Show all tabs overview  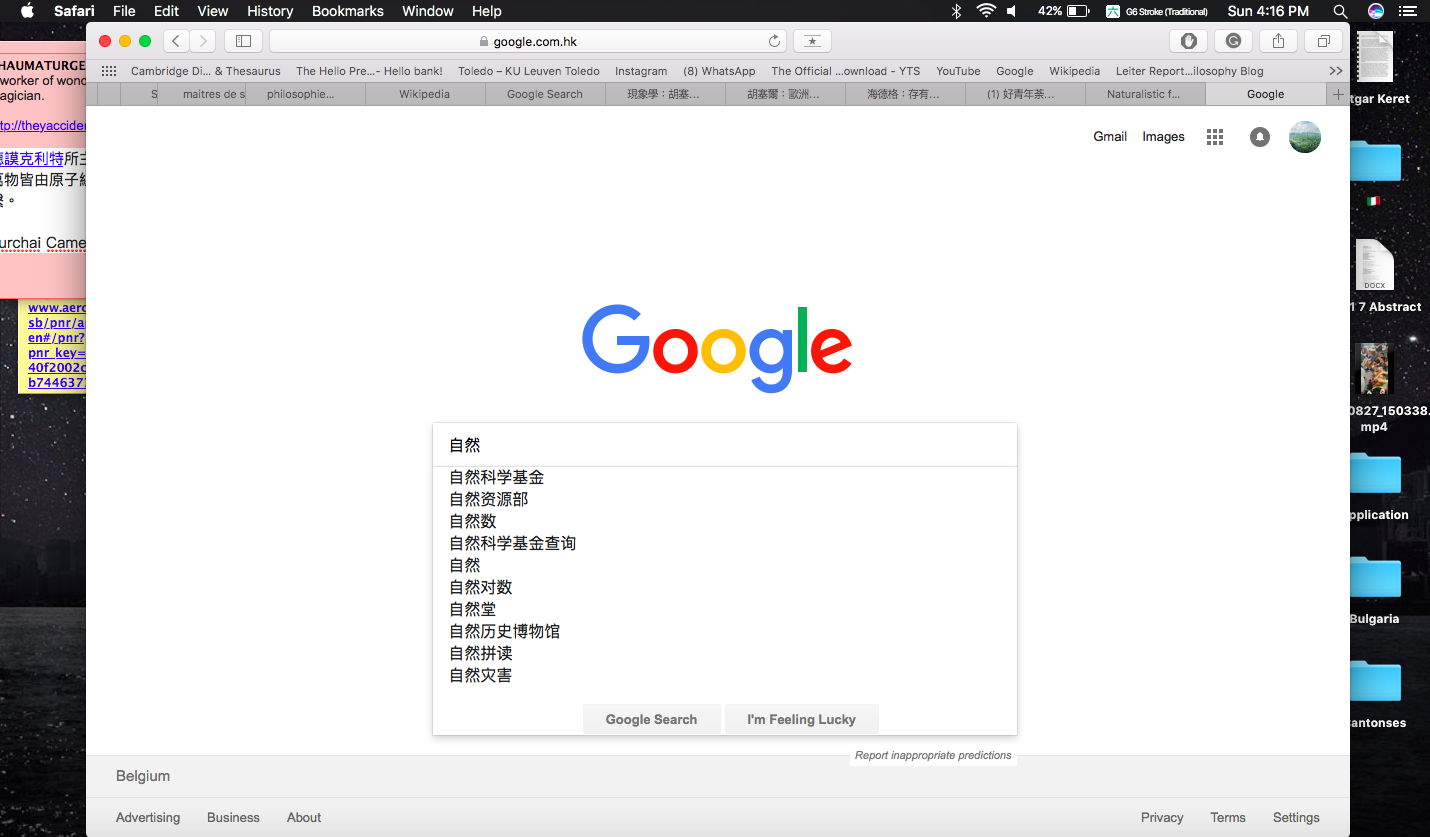pyautogui.click(x=1323, y=41)
